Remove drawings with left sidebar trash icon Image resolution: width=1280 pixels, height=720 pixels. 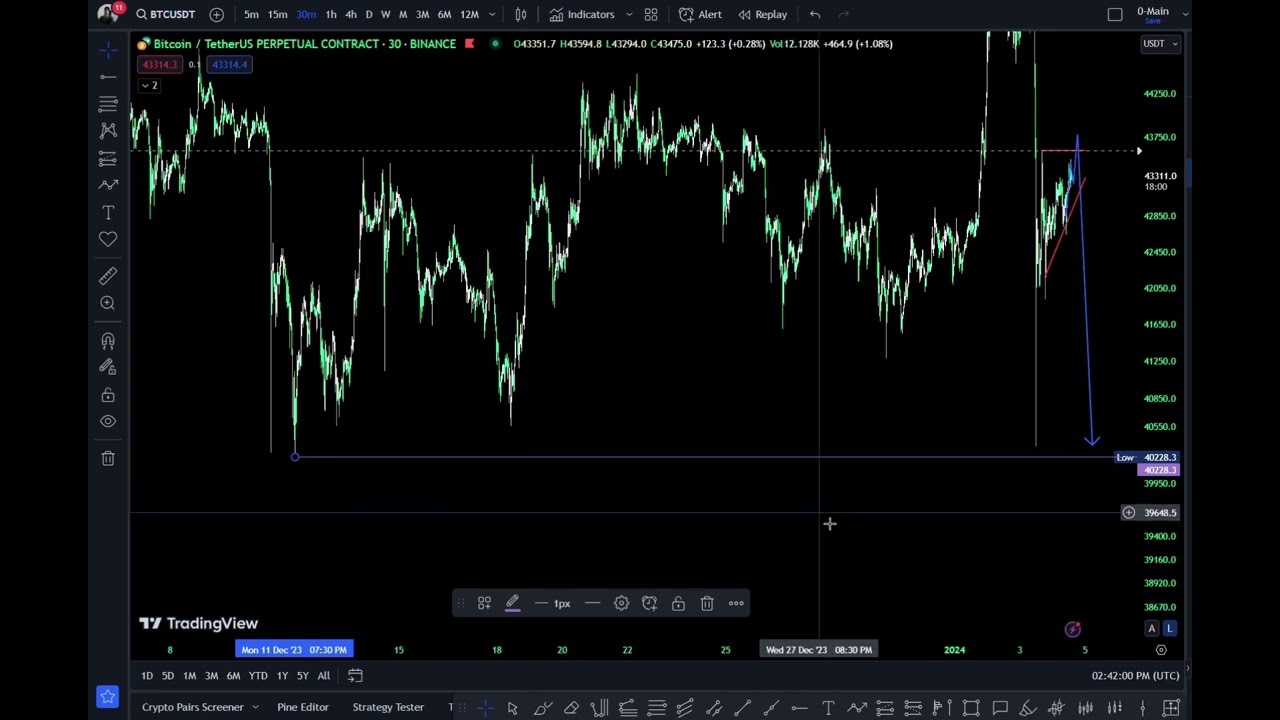(x=108, y=458)
